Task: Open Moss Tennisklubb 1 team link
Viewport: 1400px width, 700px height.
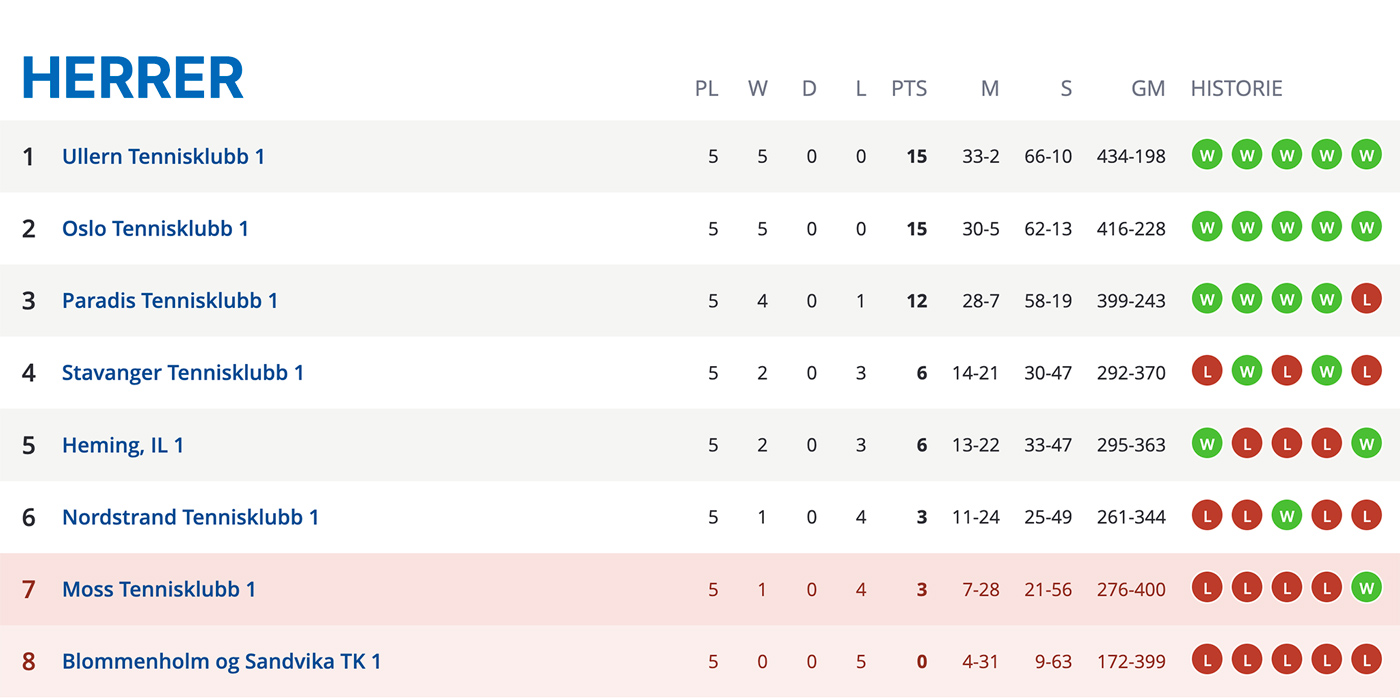Action: point(159,589)
